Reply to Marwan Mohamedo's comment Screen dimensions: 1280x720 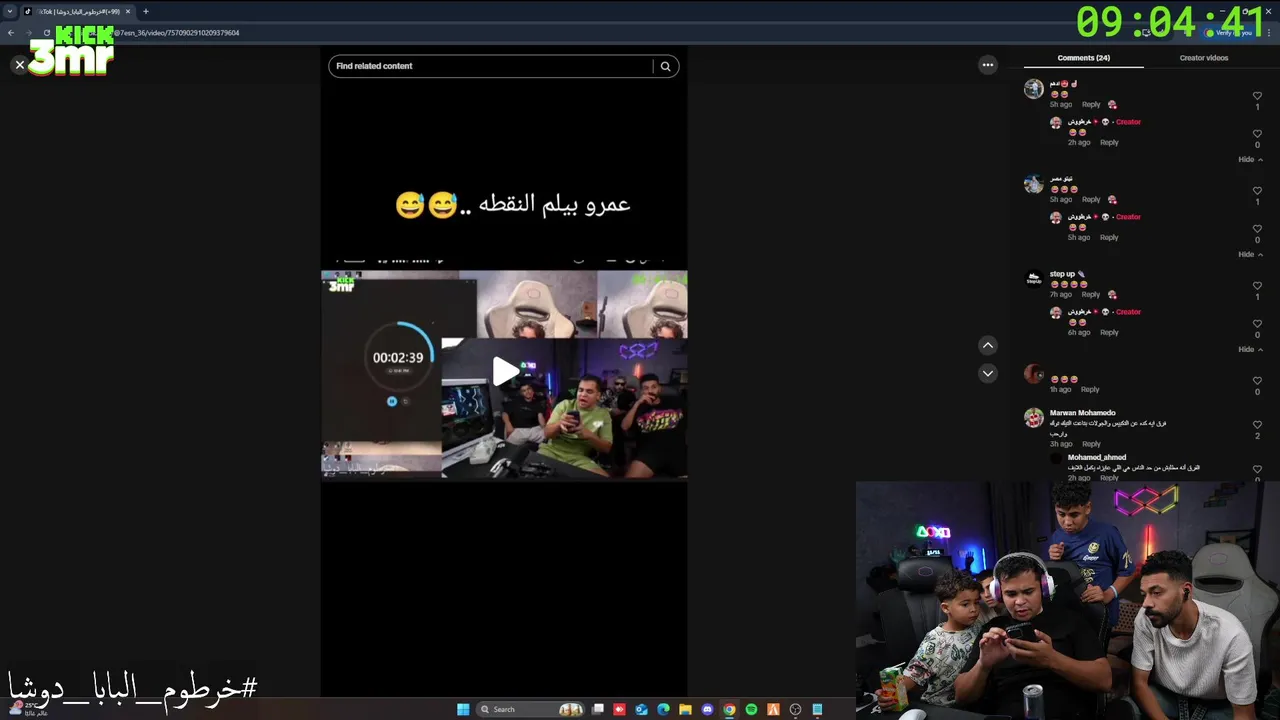(1091, 444)
